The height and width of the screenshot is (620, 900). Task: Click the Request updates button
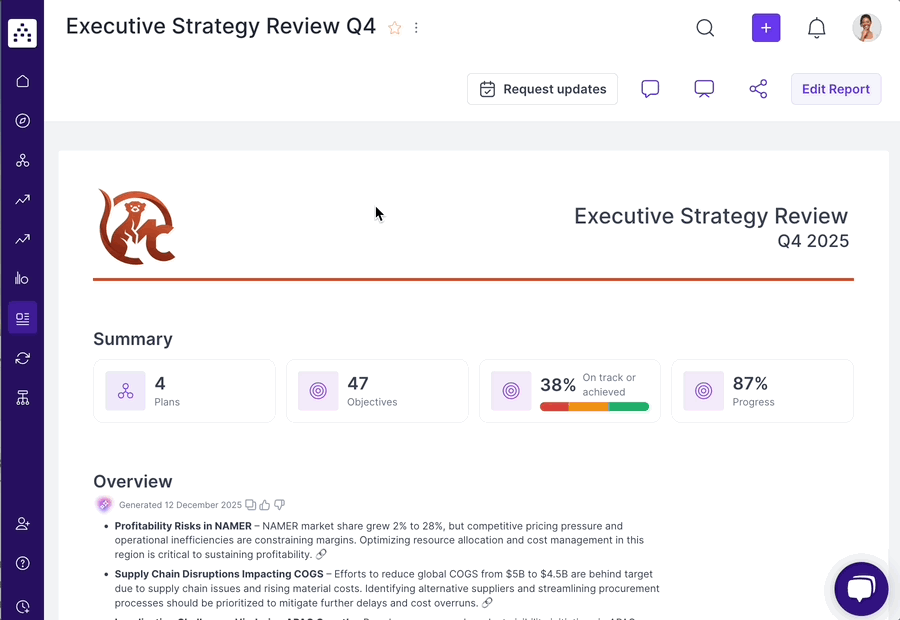[x=542, y=89]
